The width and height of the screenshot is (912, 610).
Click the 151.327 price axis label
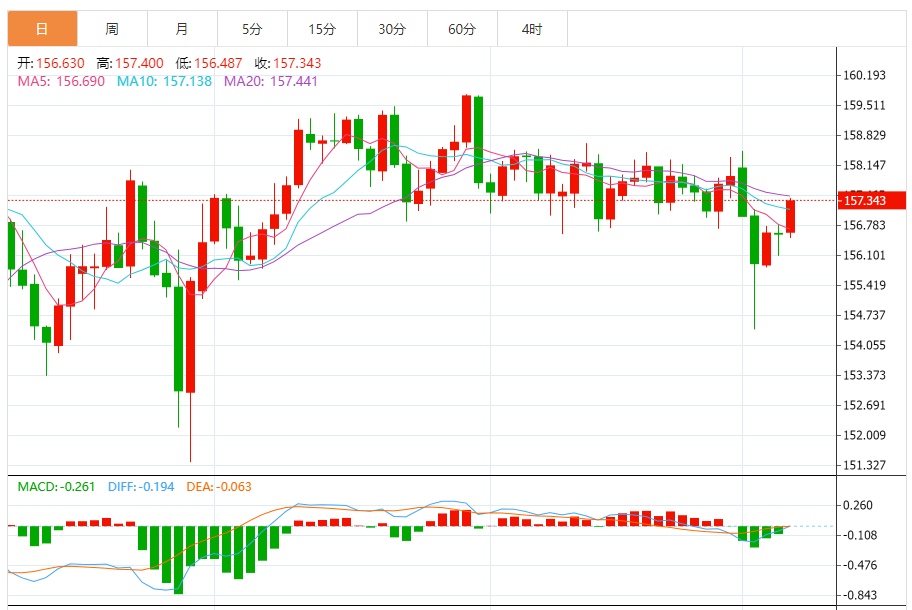pos(864,465)
